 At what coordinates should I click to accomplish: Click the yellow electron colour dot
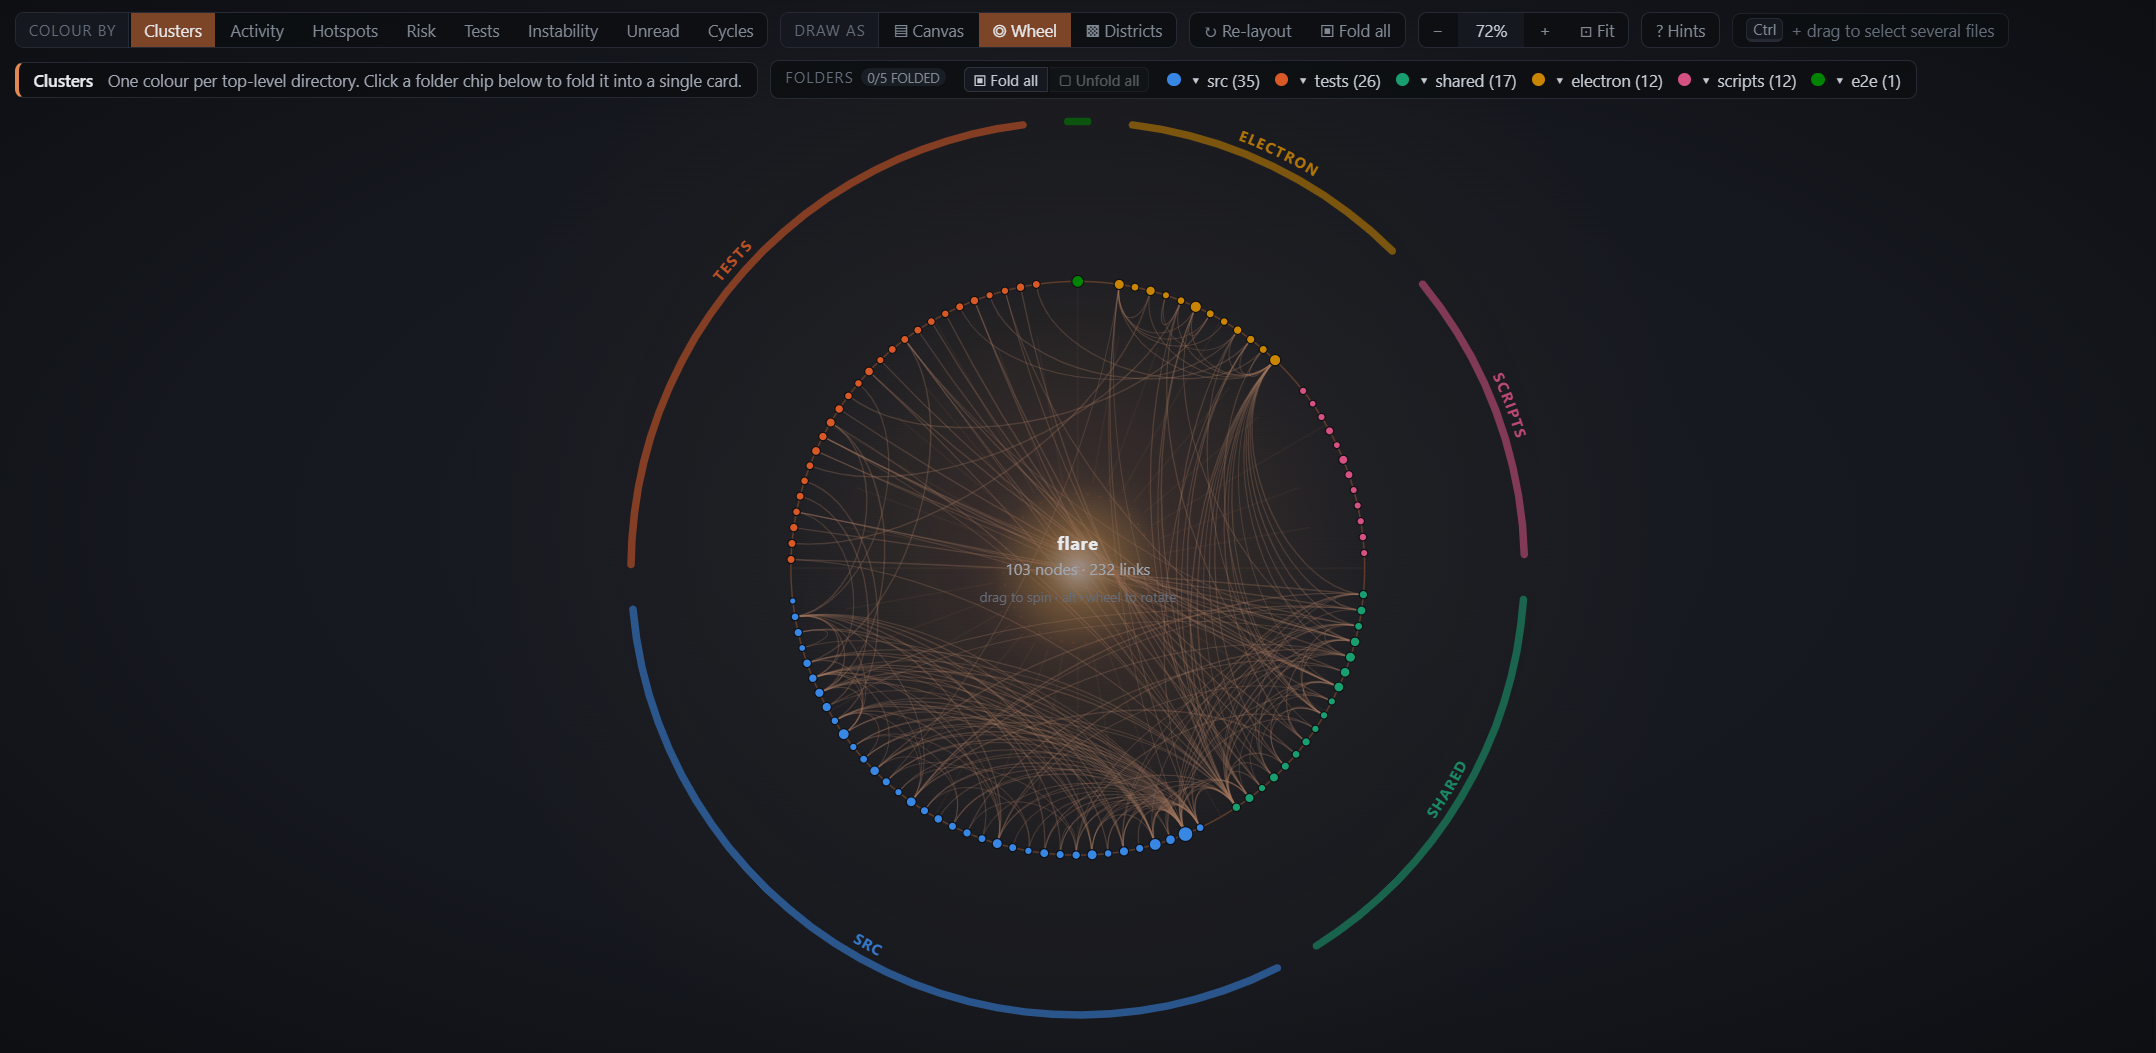1538,80
